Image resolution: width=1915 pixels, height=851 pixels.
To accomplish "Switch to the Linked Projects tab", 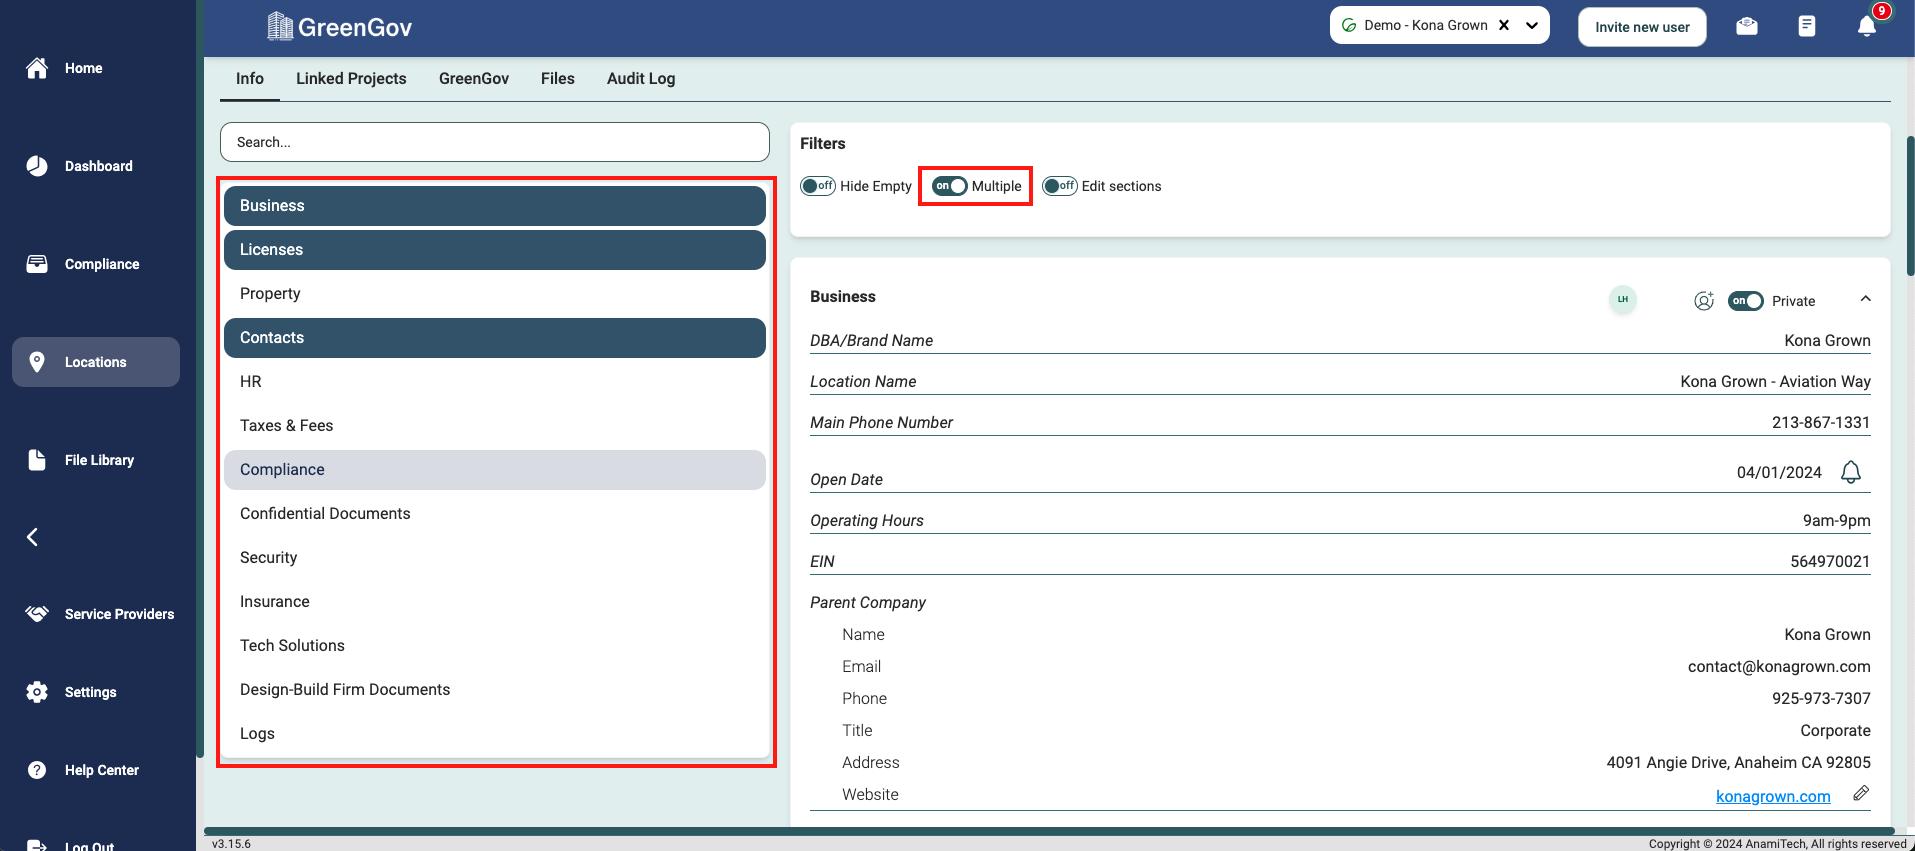I will click(351, 79).
